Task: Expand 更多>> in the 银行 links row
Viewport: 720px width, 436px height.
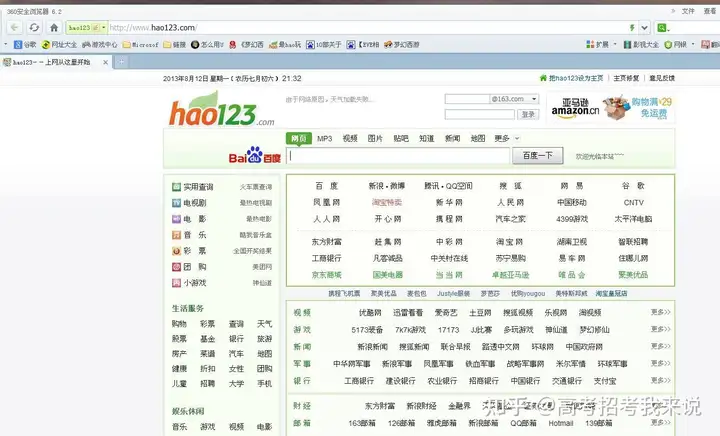Action: click(661, 380)
